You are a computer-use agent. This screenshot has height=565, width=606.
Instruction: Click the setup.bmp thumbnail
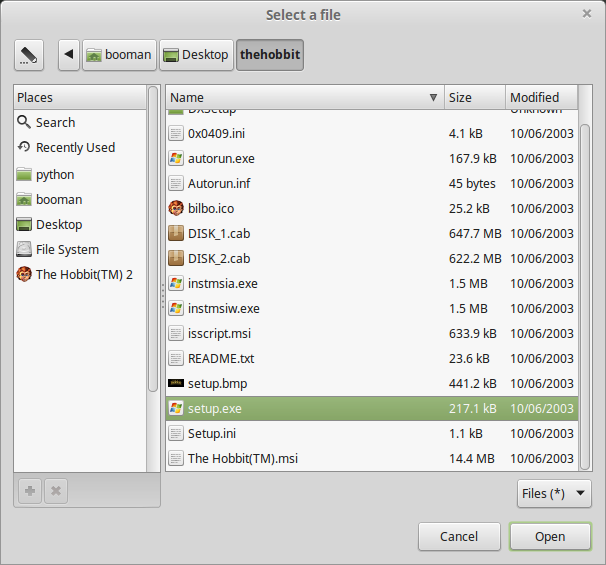pos(176,383)
